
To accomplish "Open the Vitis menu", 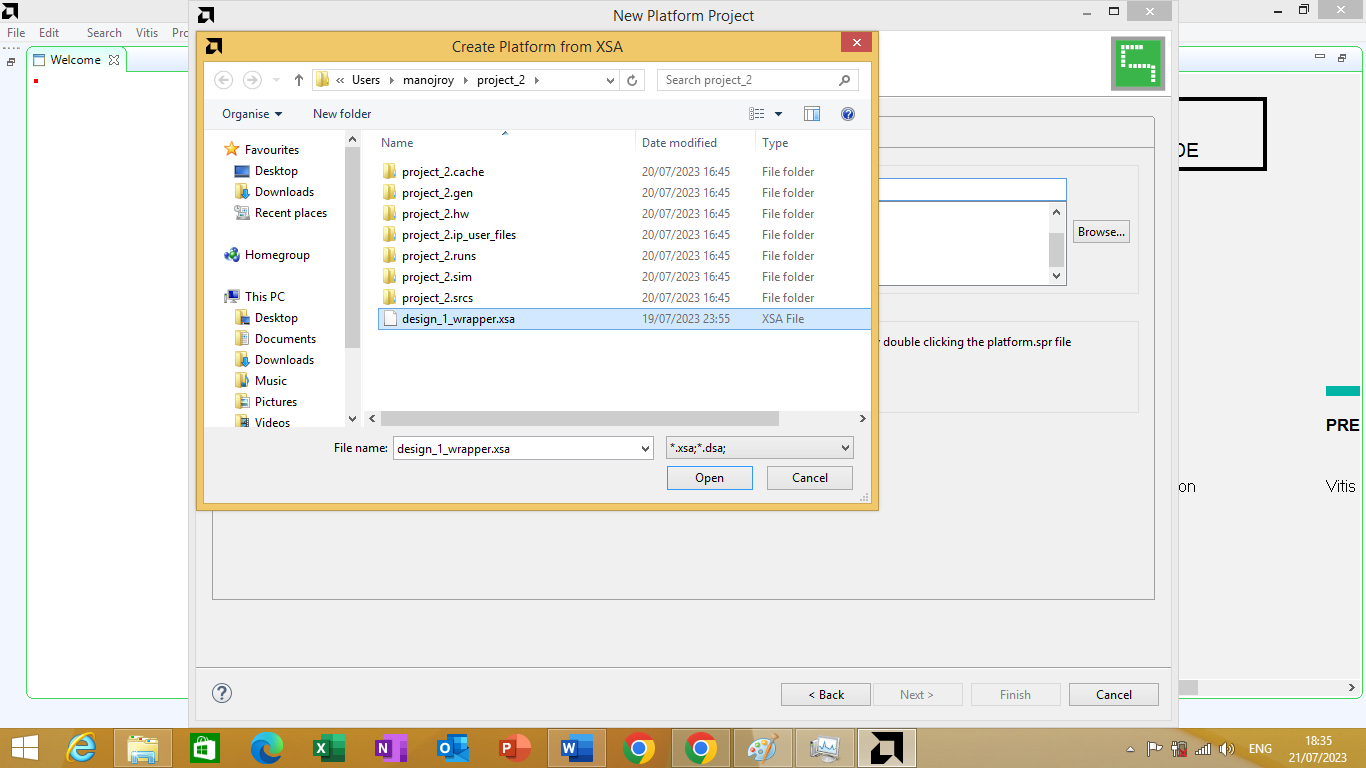I will (x=147, y=33).
